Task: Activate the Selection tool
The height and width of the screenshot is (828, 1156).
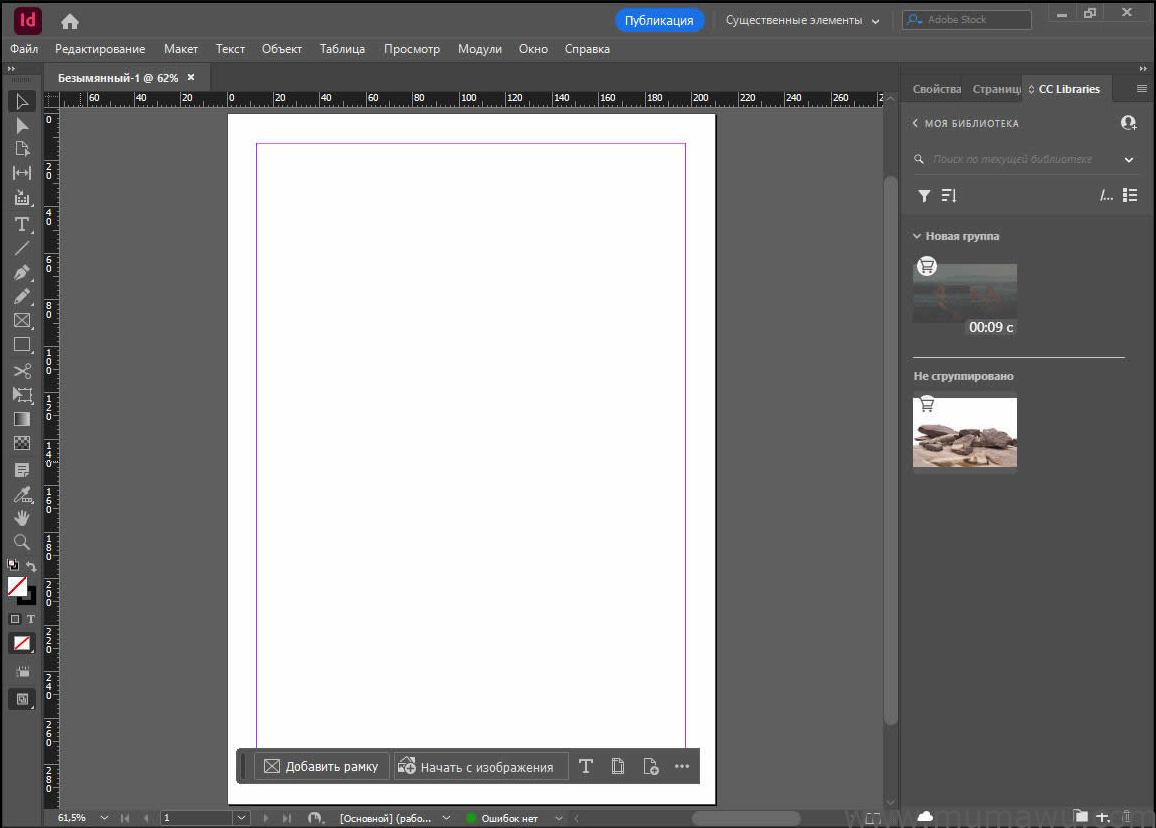Action: pyautogui.click(x=22, y=101)
